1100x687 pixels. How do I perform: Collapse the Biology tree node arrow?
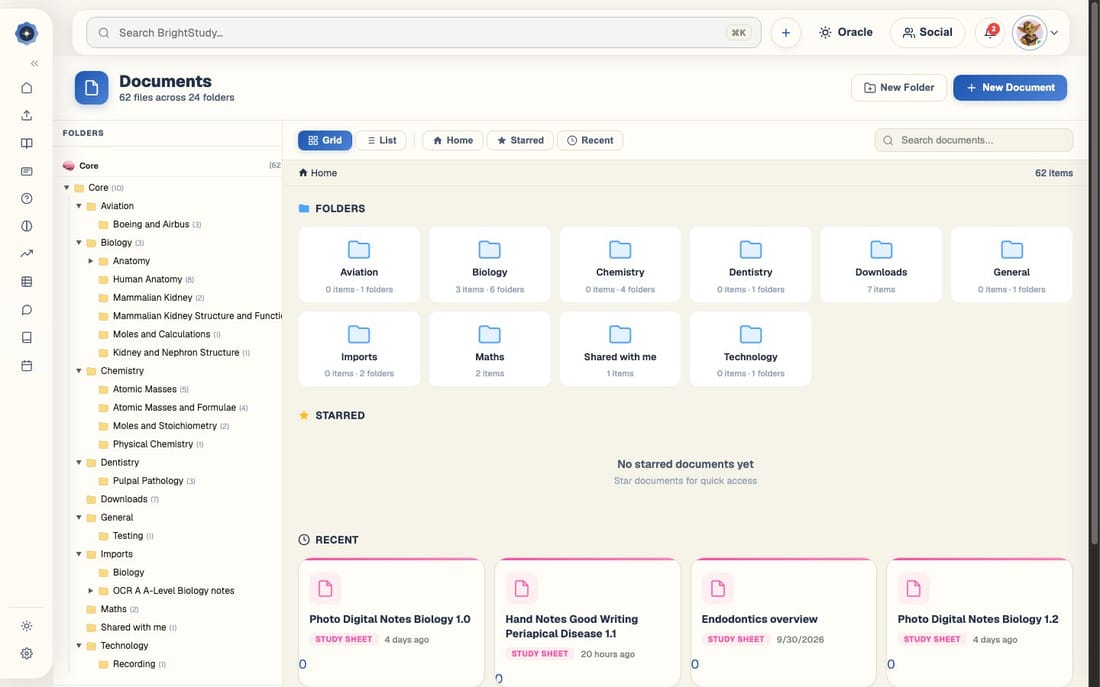click(79, 242)
